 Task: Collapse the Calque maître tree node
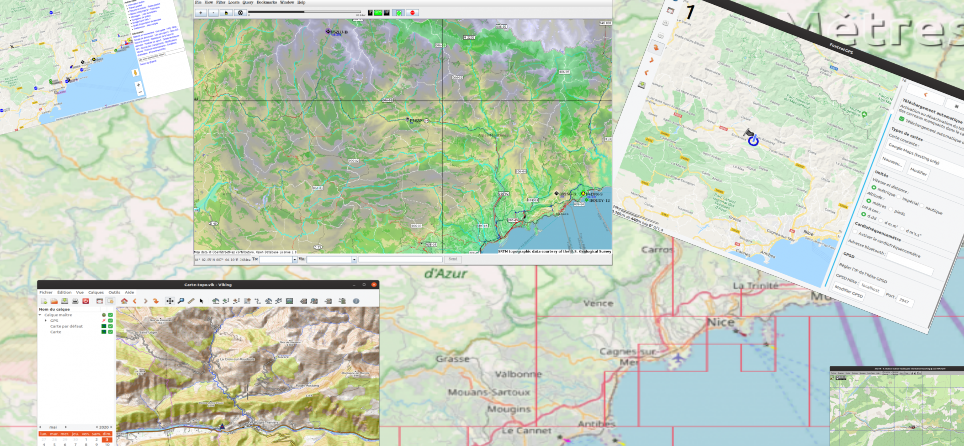pos(40,315)
